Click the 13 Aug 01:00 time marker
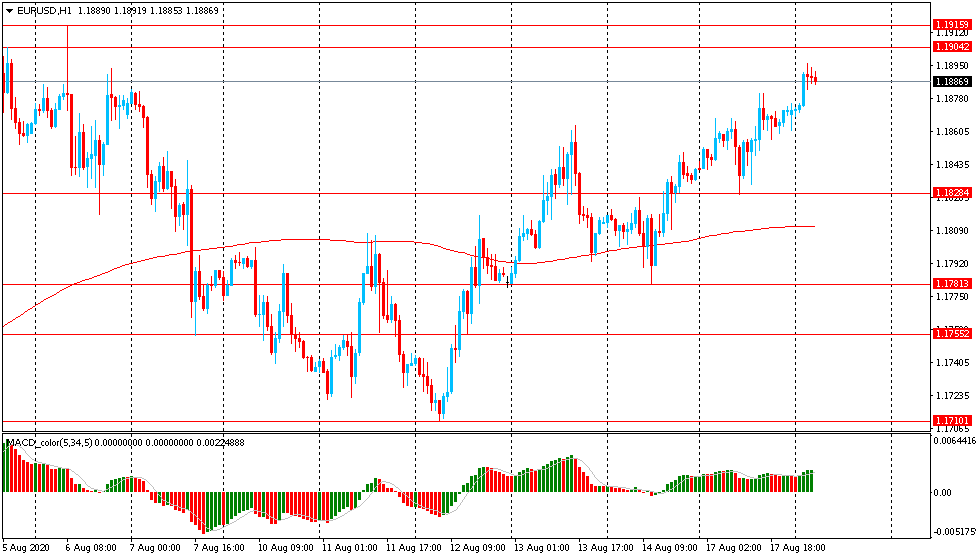The image size is (976, 559). pyautogui.click(x=541, y=548)
